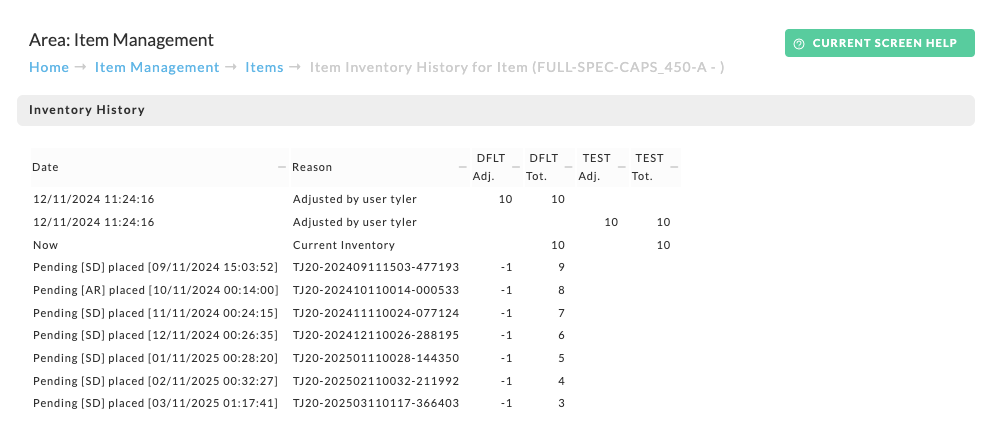Select the Current Inventory row
This screenshot has height=445, width=1004.
pos(355,245)
